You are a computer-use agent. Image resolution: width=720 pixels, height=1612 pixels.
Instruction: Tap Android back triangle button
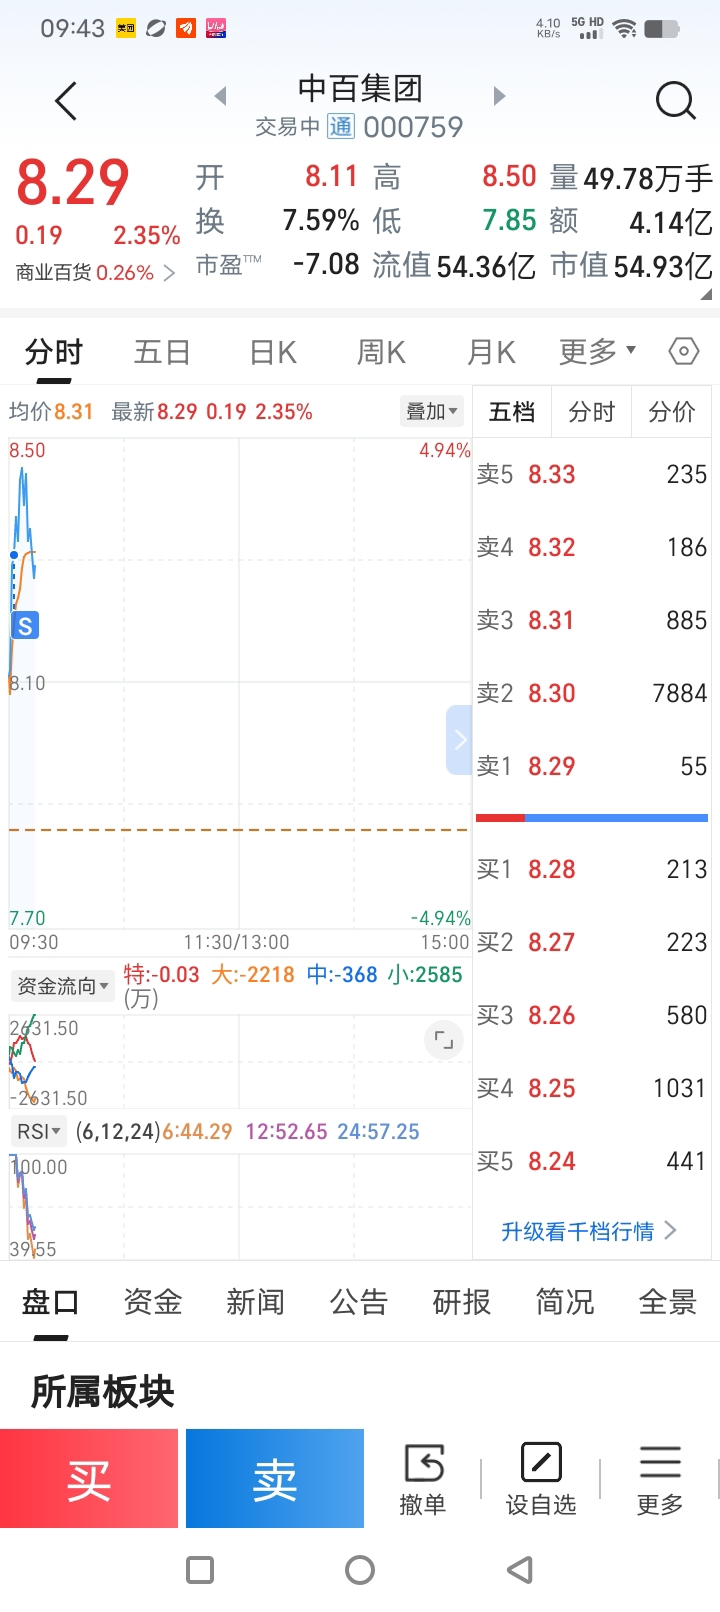pyautogui.click(x=520, y=1569)
